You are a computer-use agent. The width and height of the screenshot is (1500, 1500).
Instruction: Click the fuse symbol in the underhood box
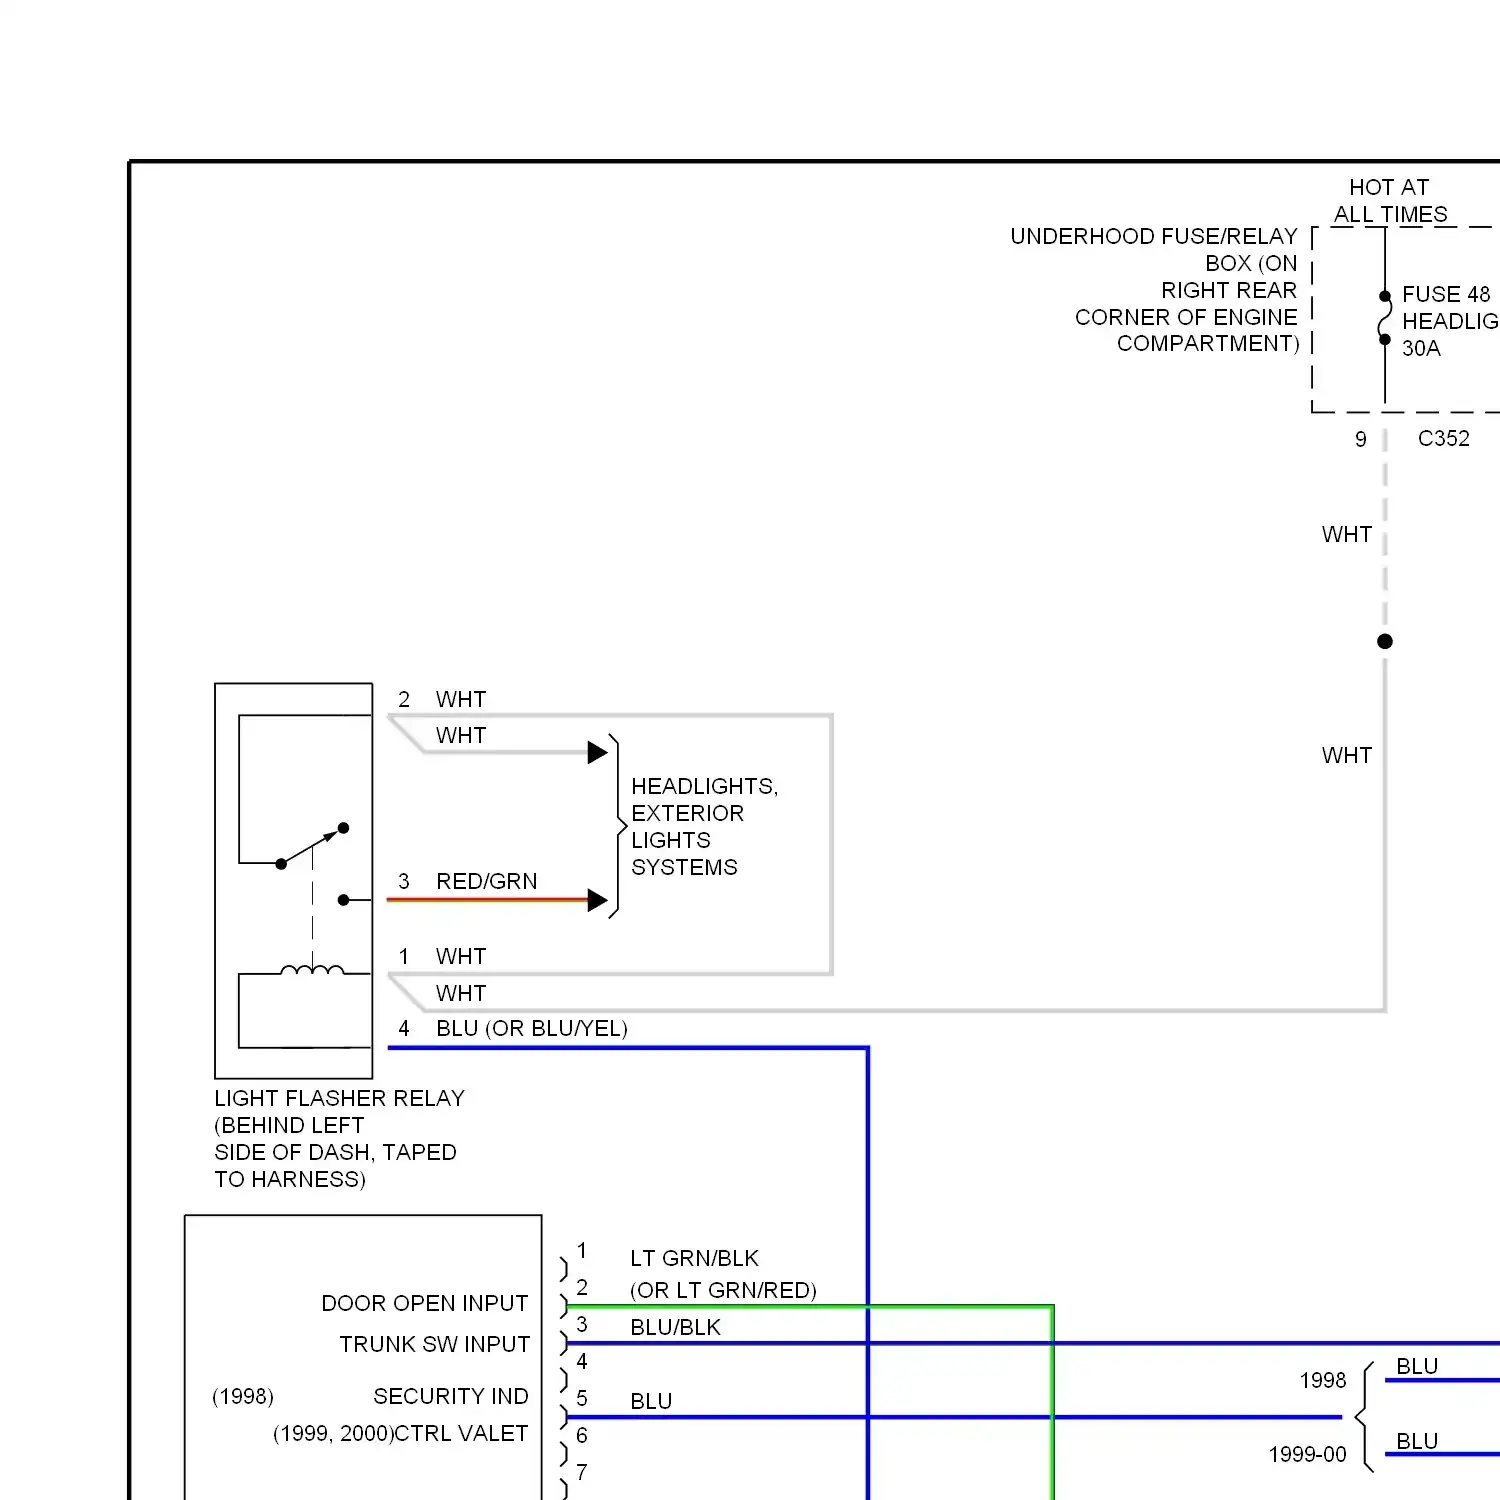pyautogui.click(x=1385, y=318)
